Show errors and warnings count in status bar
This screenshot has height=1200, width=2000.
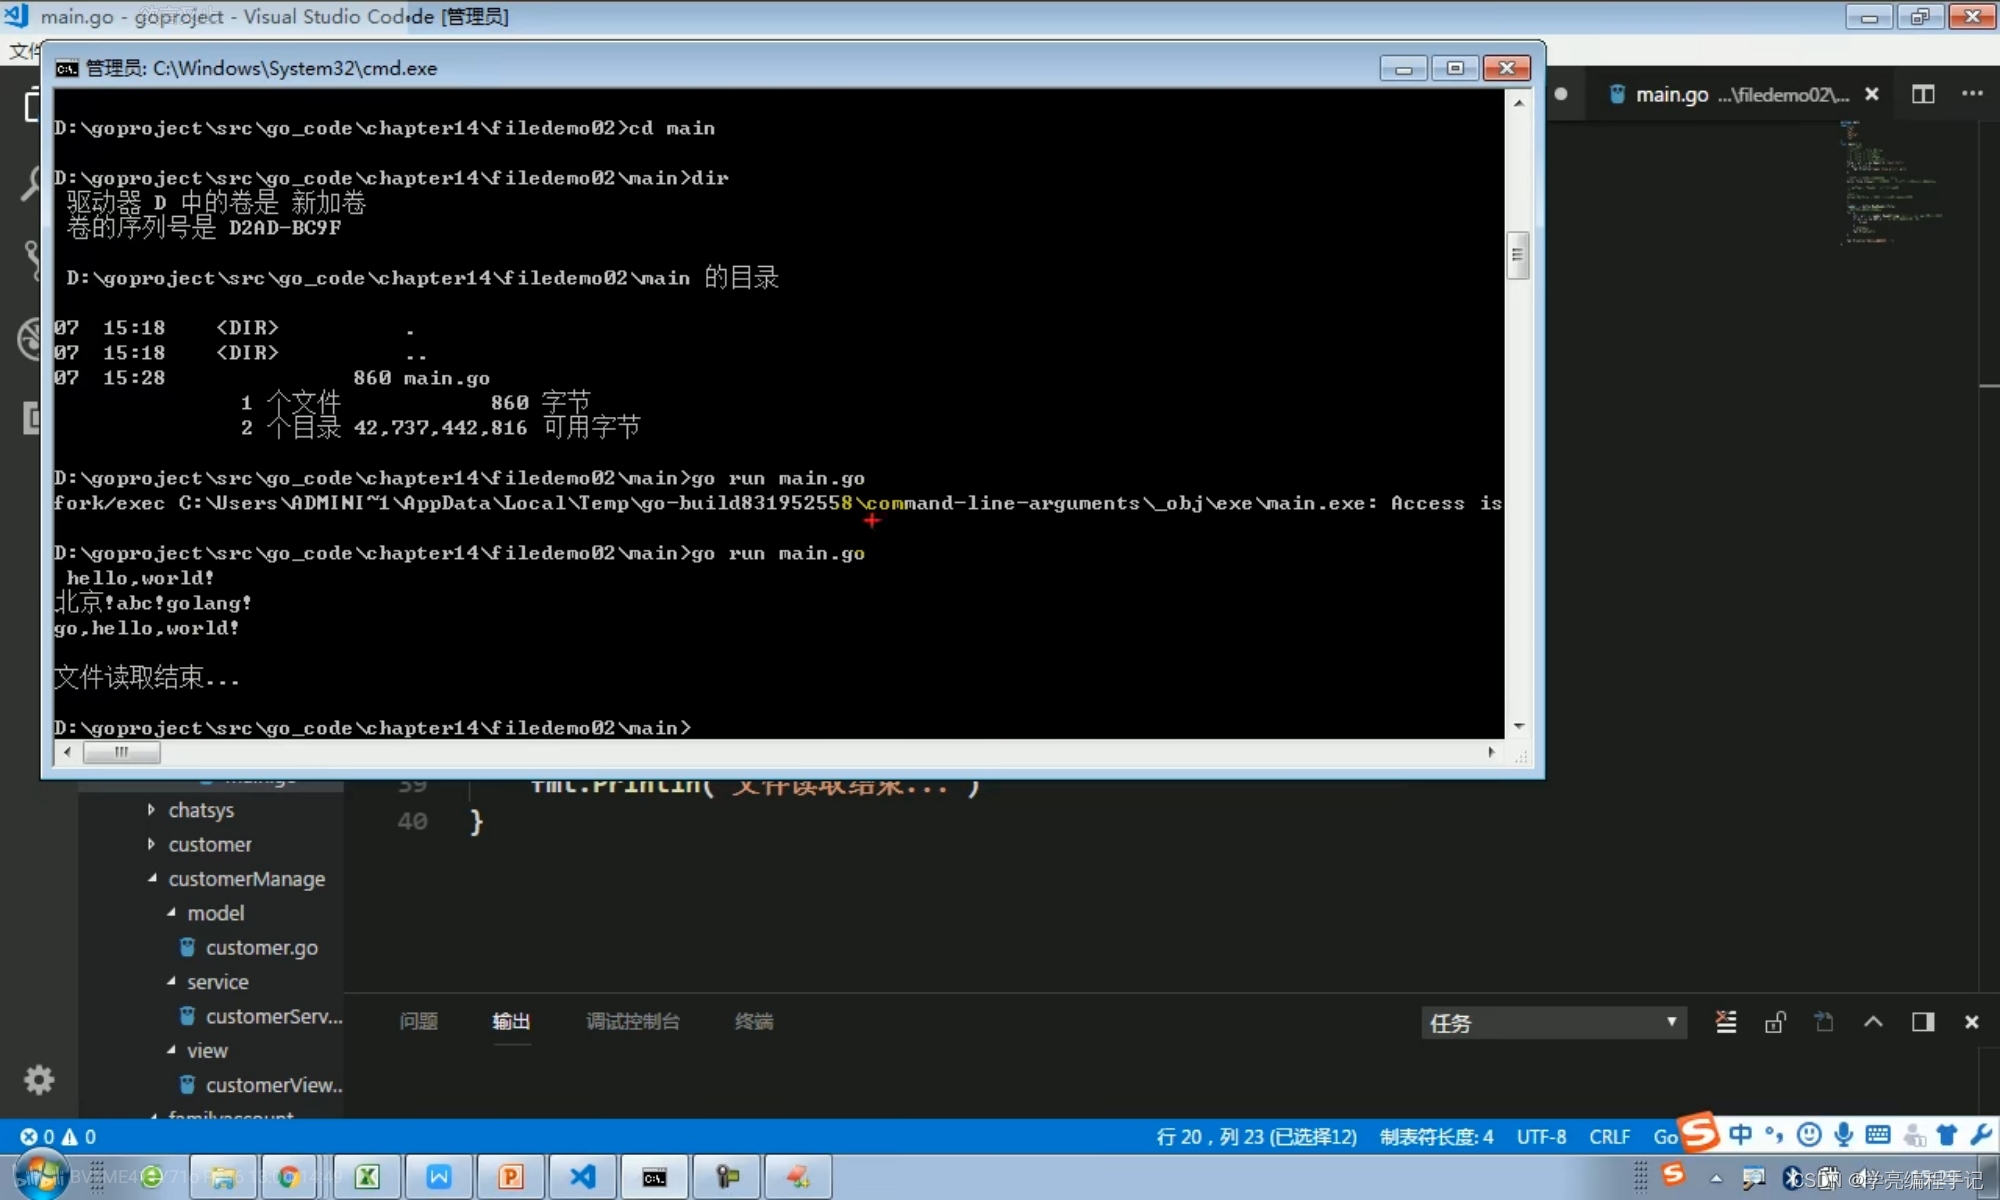tap(58, 1137)
